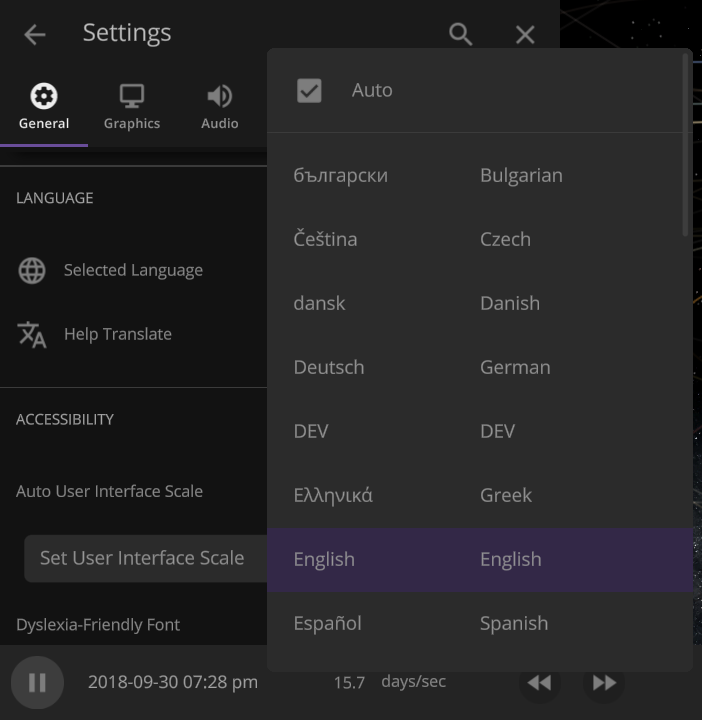Viewport: 702px width, 720px height.
Task: Click the Help Translate icon
Action: [x=32, y=334]
